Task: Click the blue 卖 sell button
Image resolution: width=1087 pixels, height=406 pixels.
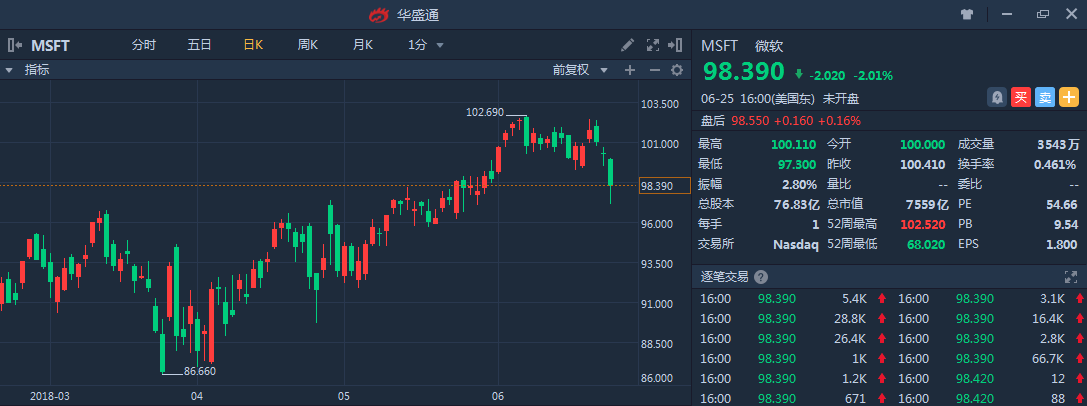Action: 1045,98
